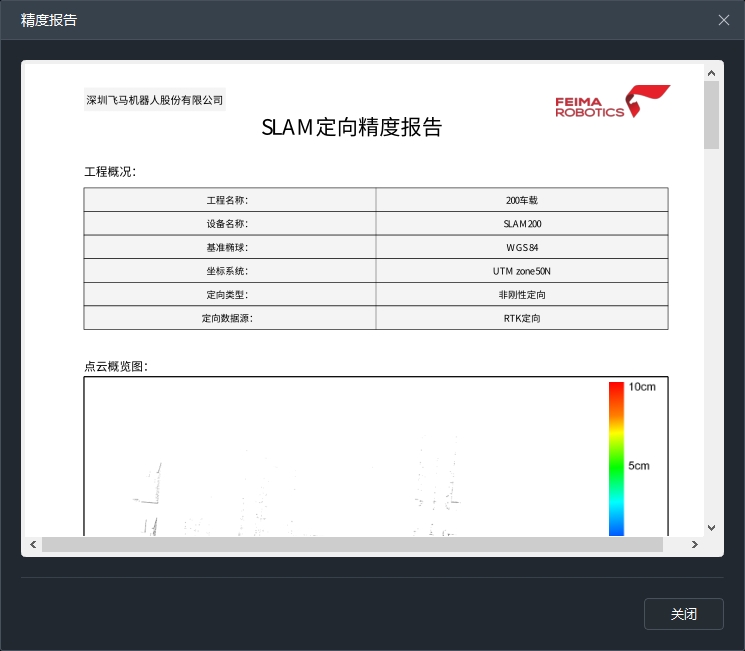This screenshot has height=651, width=745.
Task: Click the vertical scrollbar up arrow
Action: 711,73
